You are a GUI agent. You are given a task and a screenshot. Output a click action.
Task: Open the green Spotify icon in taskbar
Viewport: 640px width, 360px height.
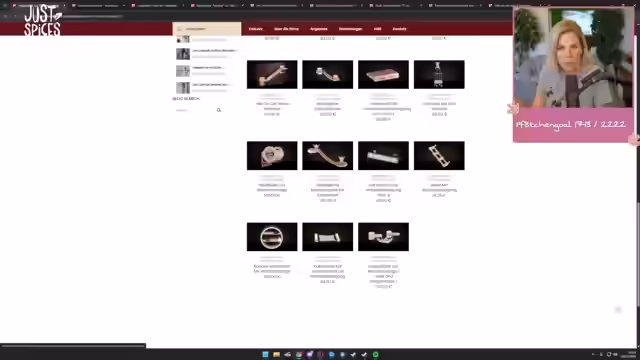376,354
